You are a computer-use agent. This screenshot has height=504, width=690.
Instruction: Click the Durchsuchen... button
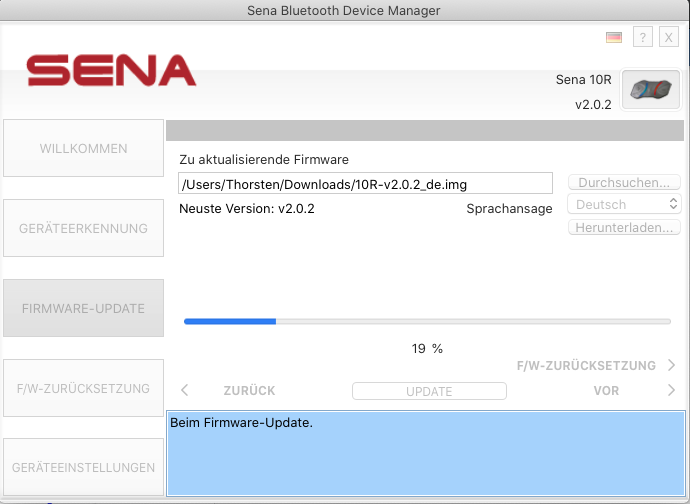(624, 182)
